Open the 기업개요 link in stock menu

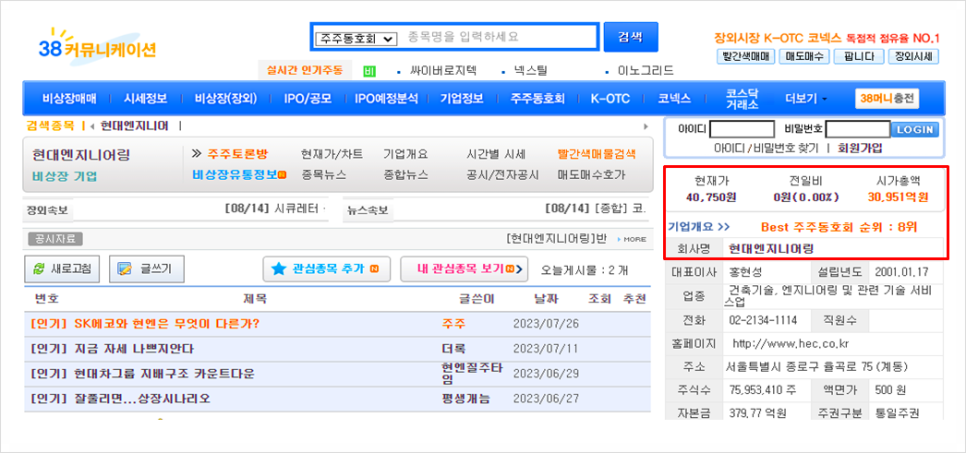pyautogui.click(x=405, y=154)
